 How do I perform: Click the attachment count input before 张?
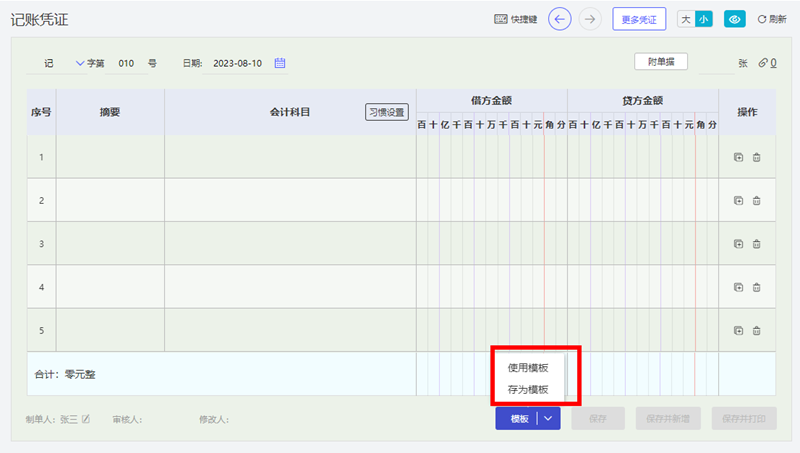coord(716,63)
